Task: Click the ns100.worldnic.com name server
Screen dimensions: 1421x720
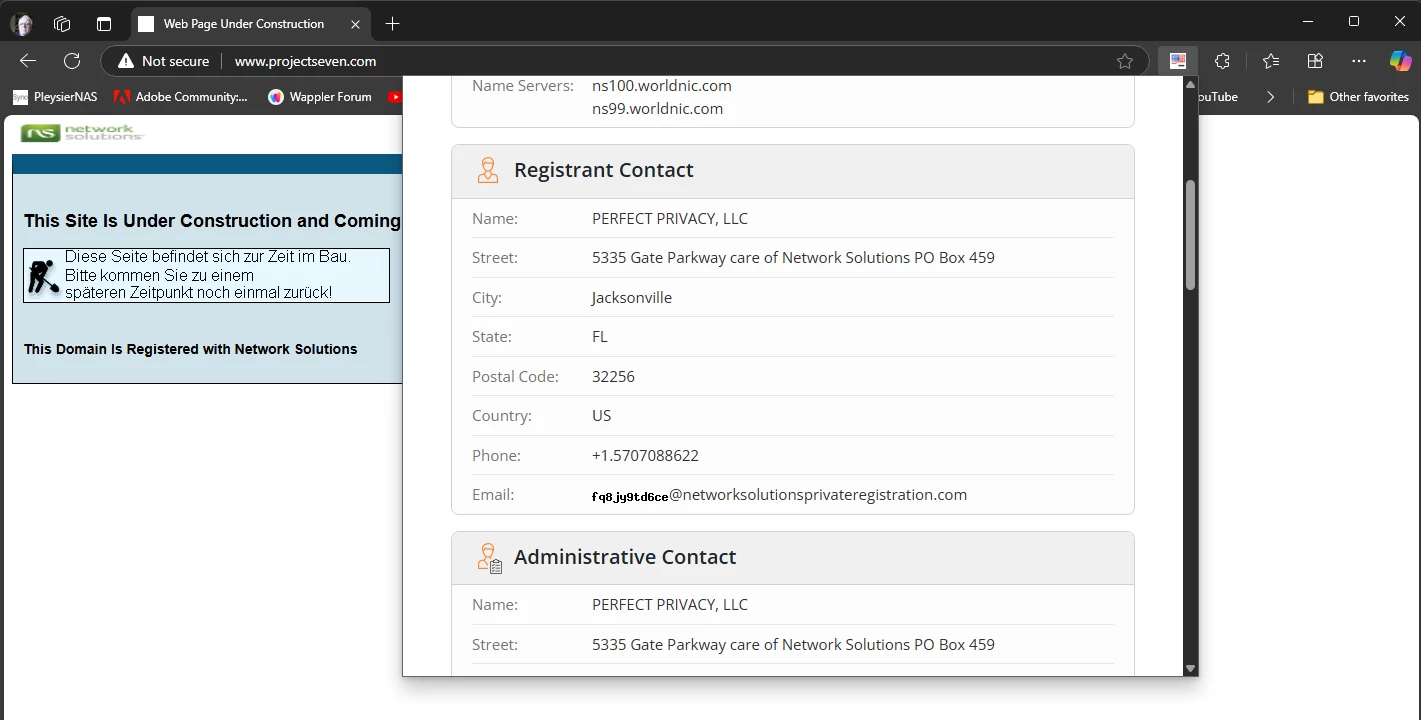Action: click(662, 86)
